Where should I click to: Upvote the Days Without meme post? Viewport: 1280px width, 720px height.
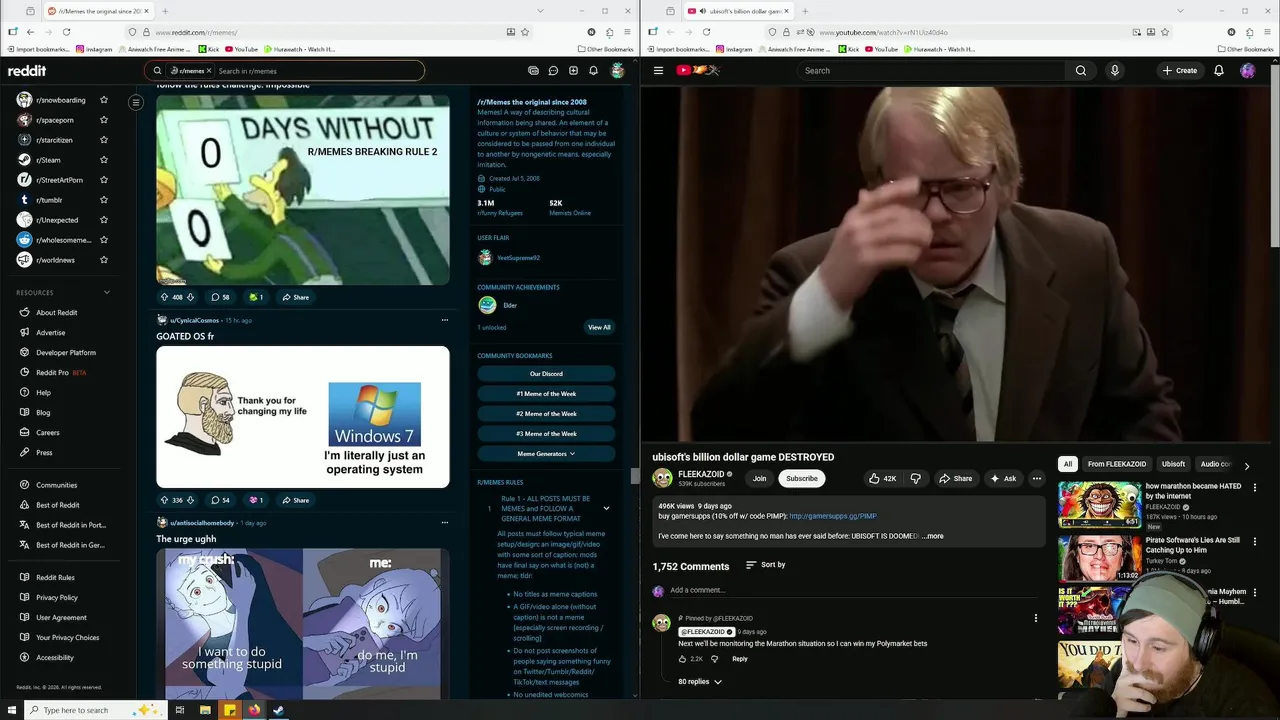pyautogui.click(x=165, y=297)
